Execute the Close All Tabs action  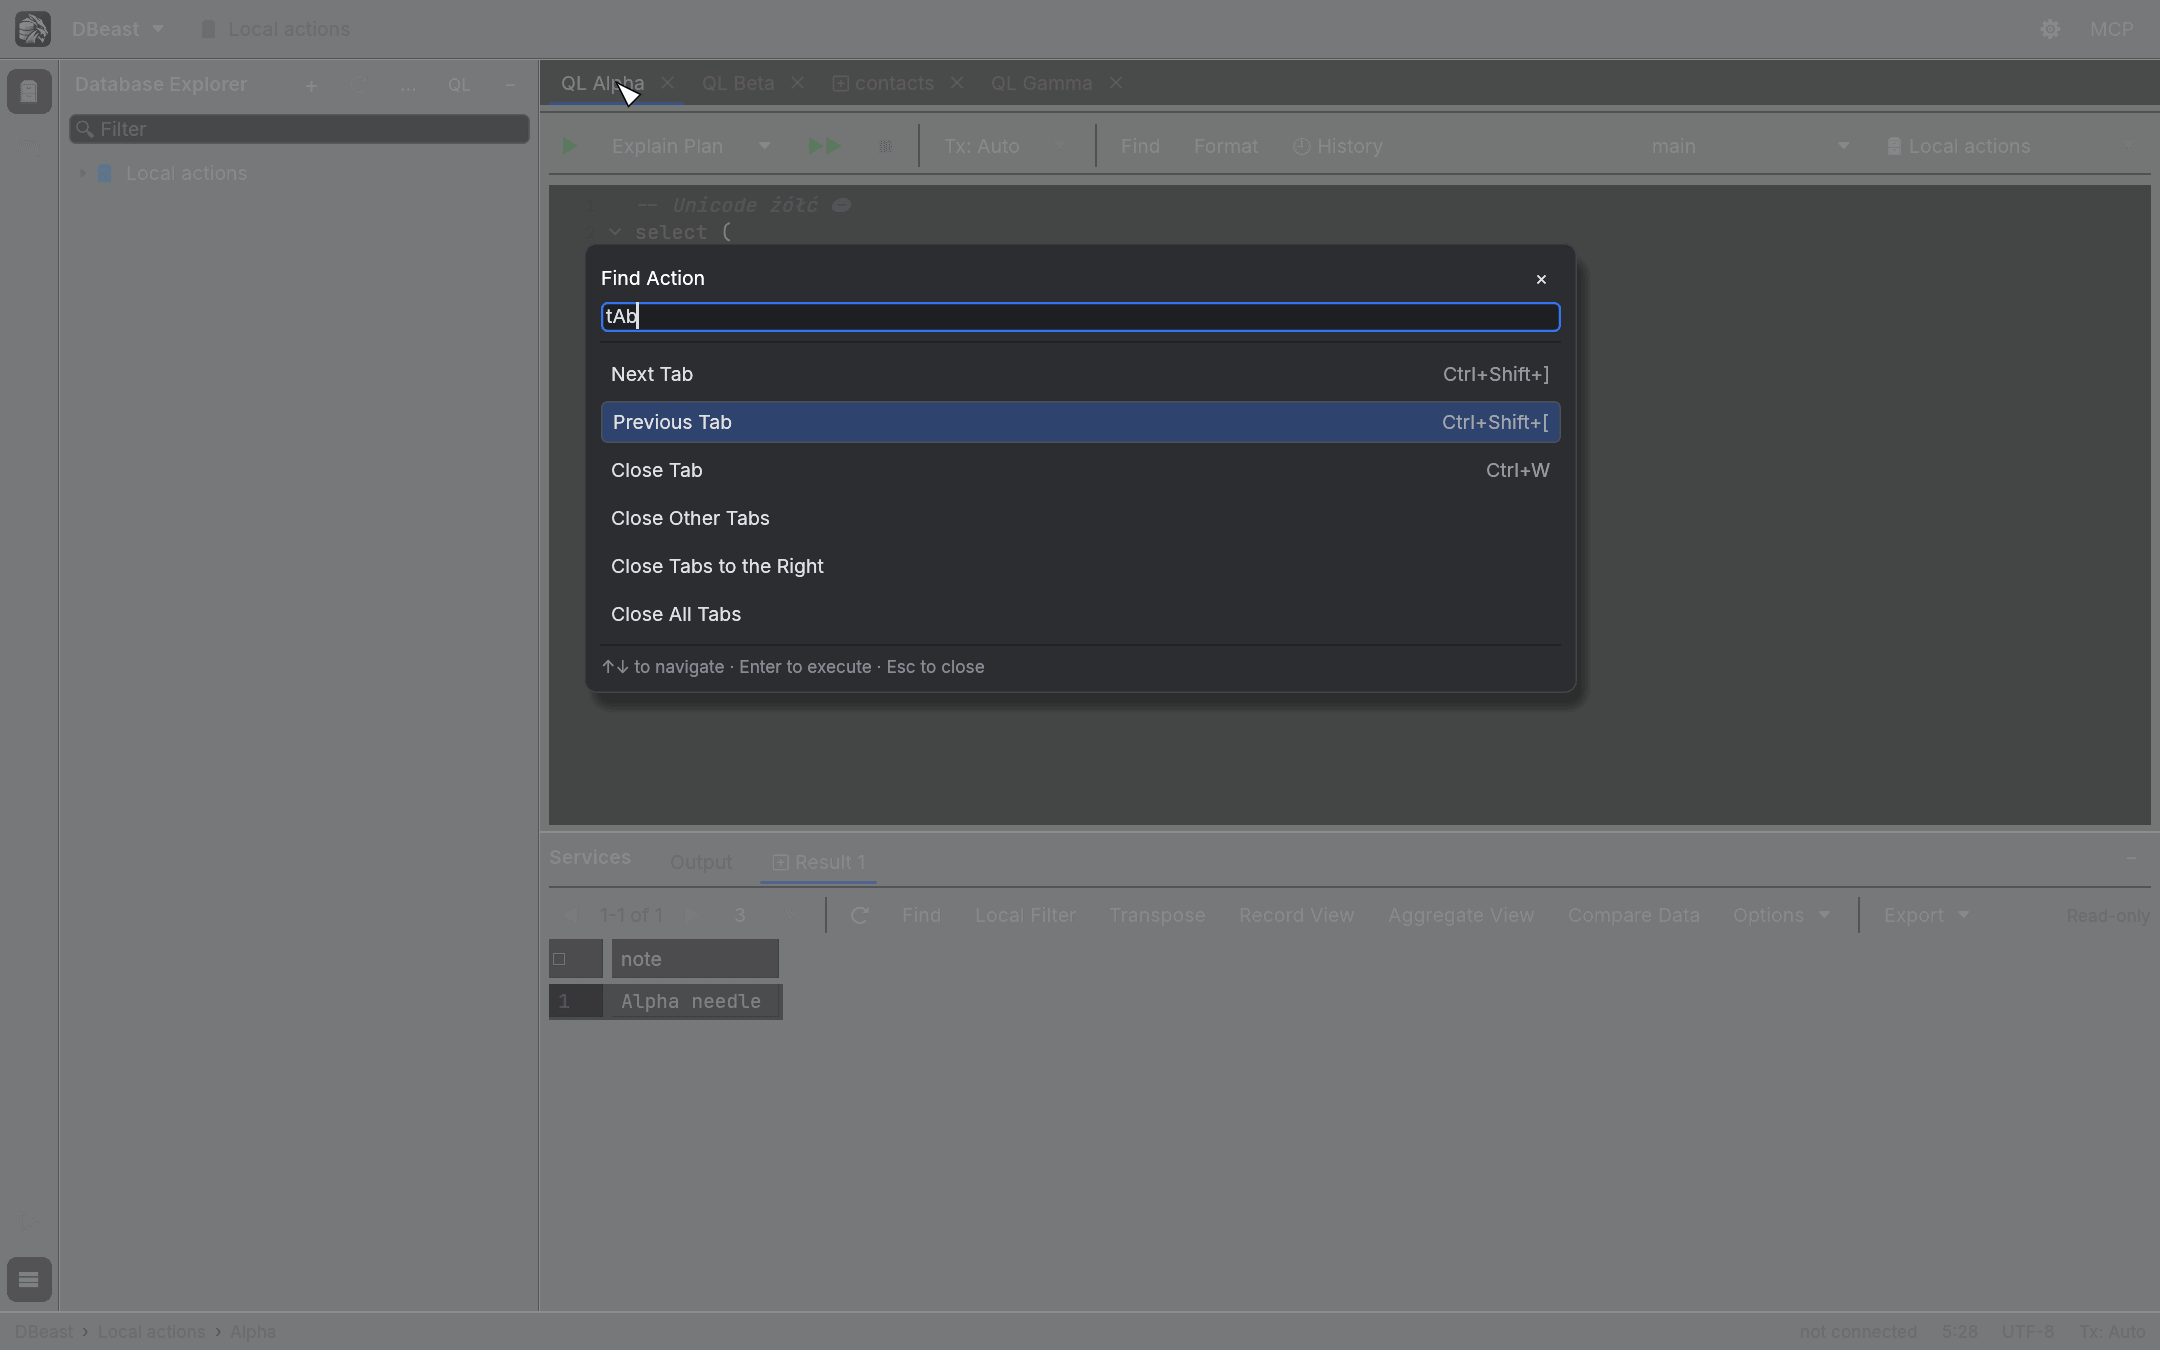(x=1080, y=614)
